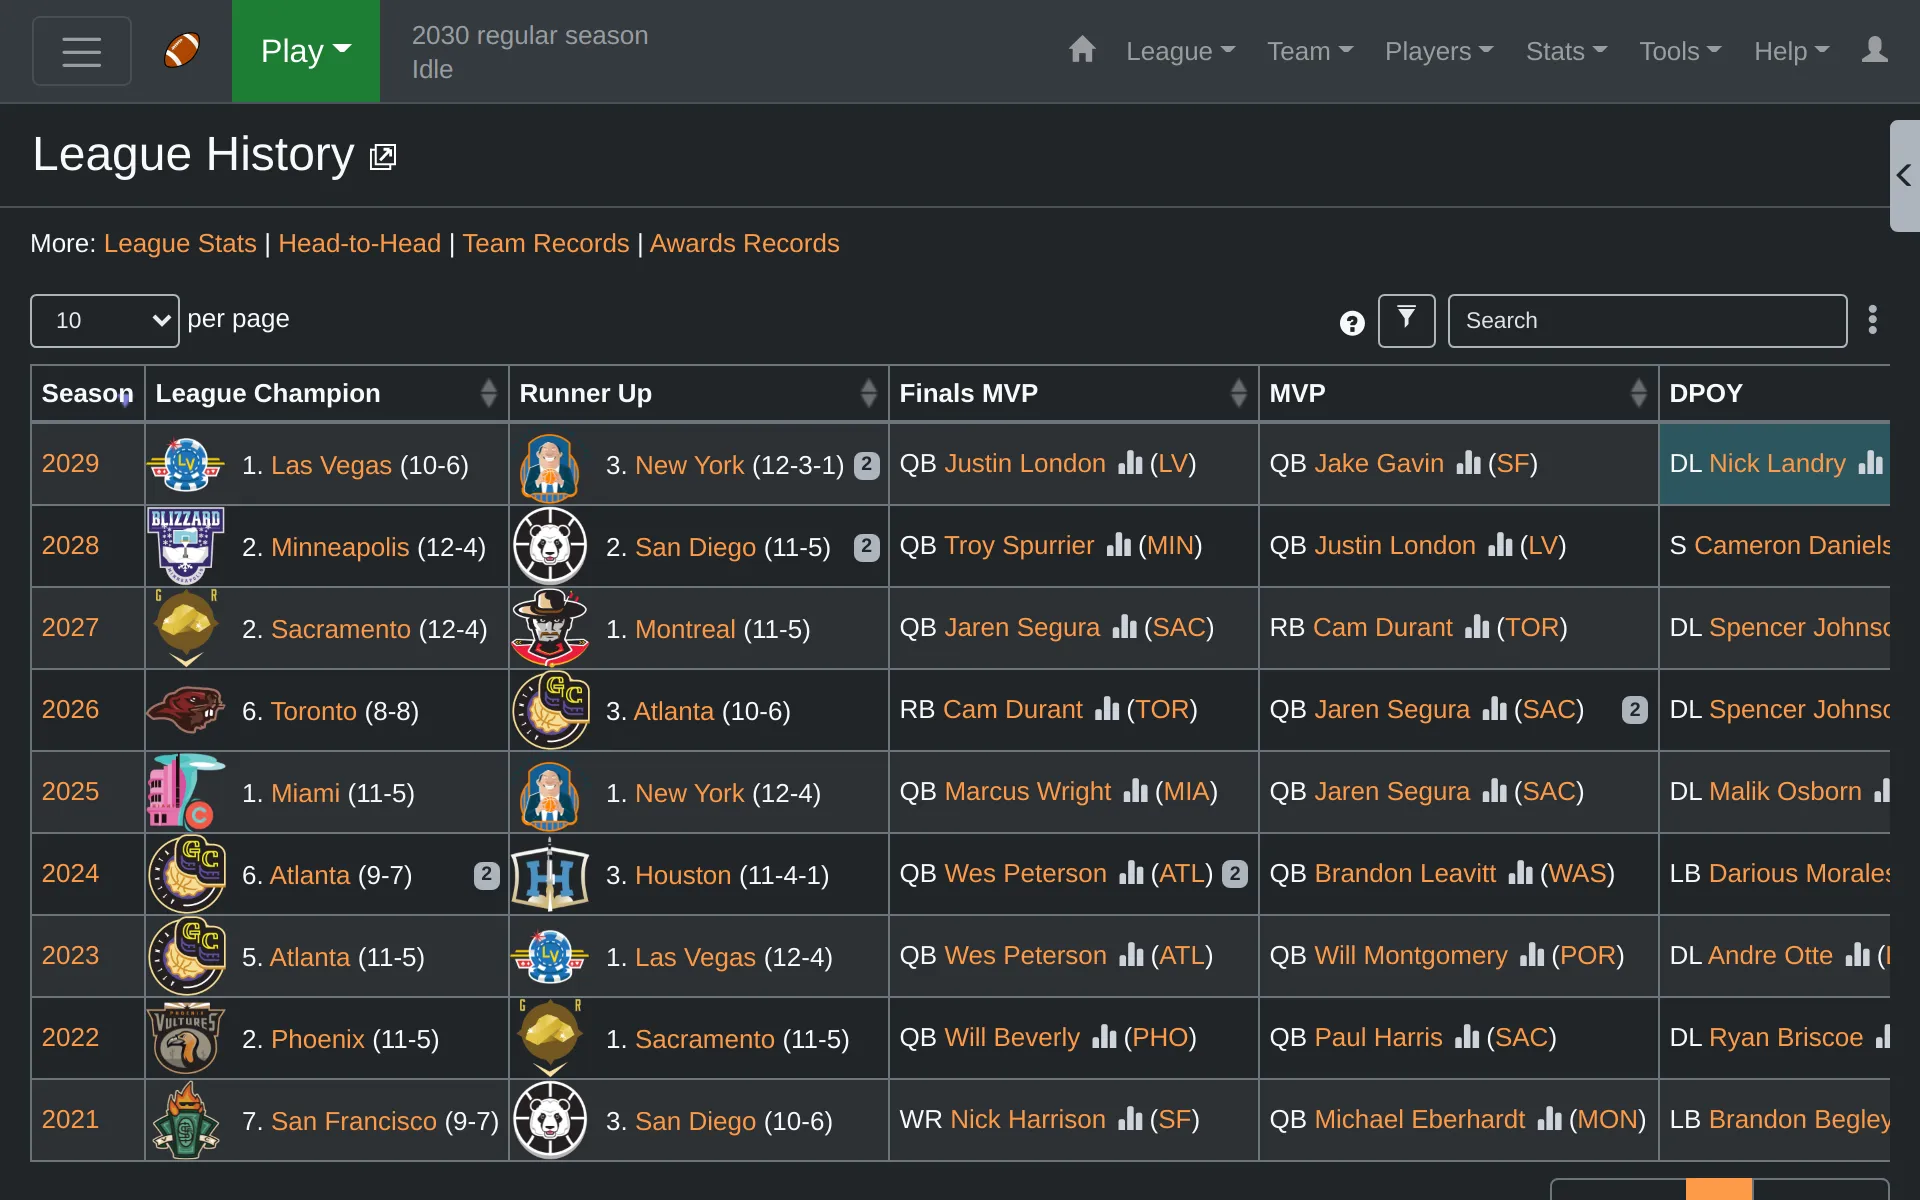Screen dimensions: 1920x1200
Task: Click the per page quantity dropdown
Action: point(104,319)
